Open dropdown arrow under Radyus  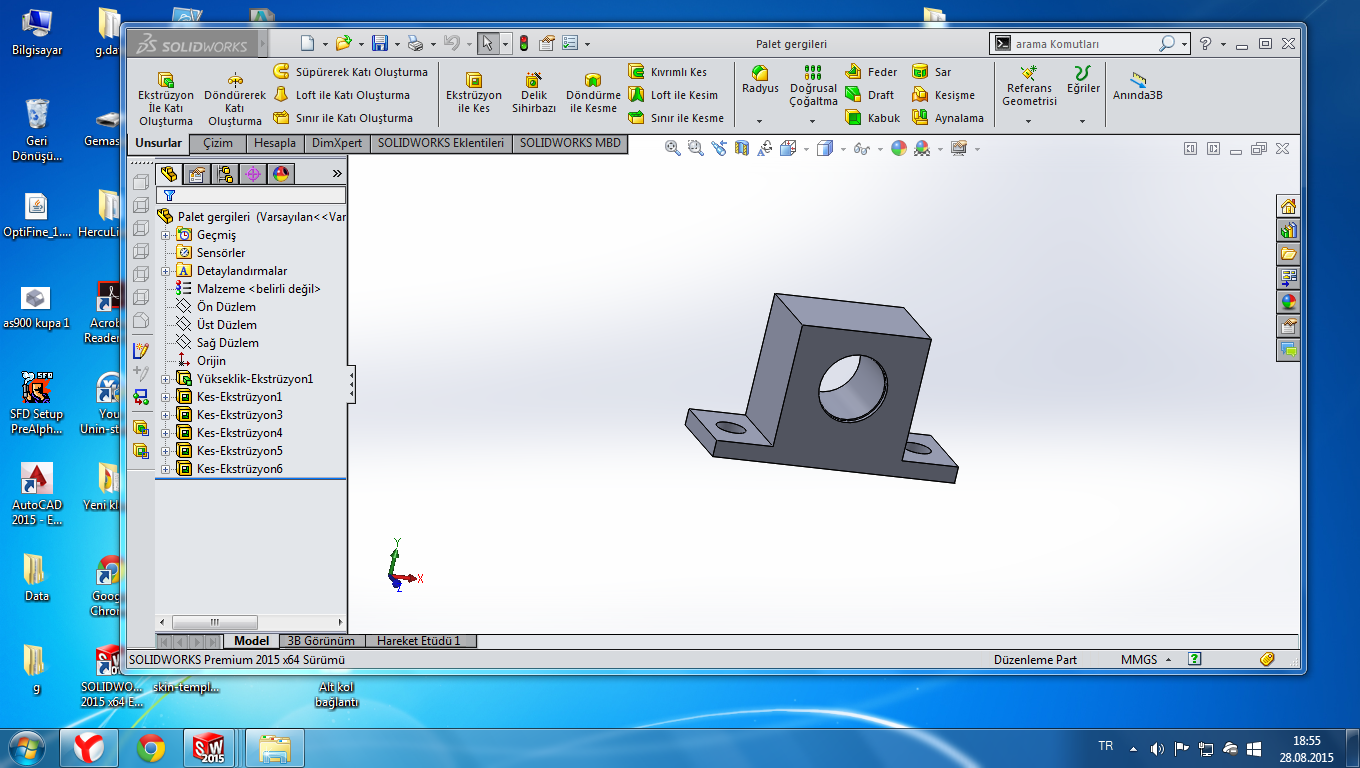coord(760,121)
